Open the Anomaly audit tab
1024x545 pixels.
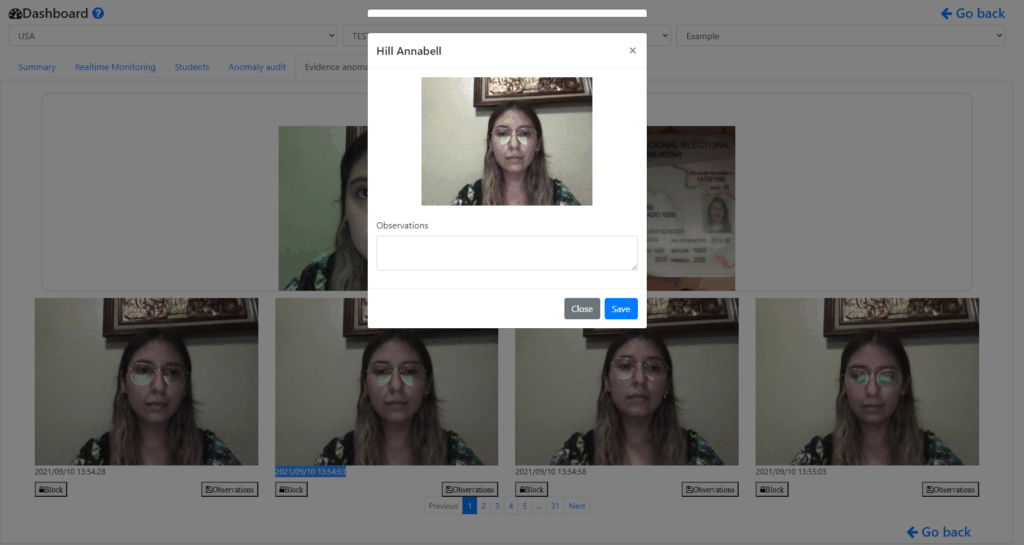tap(257, 67)
